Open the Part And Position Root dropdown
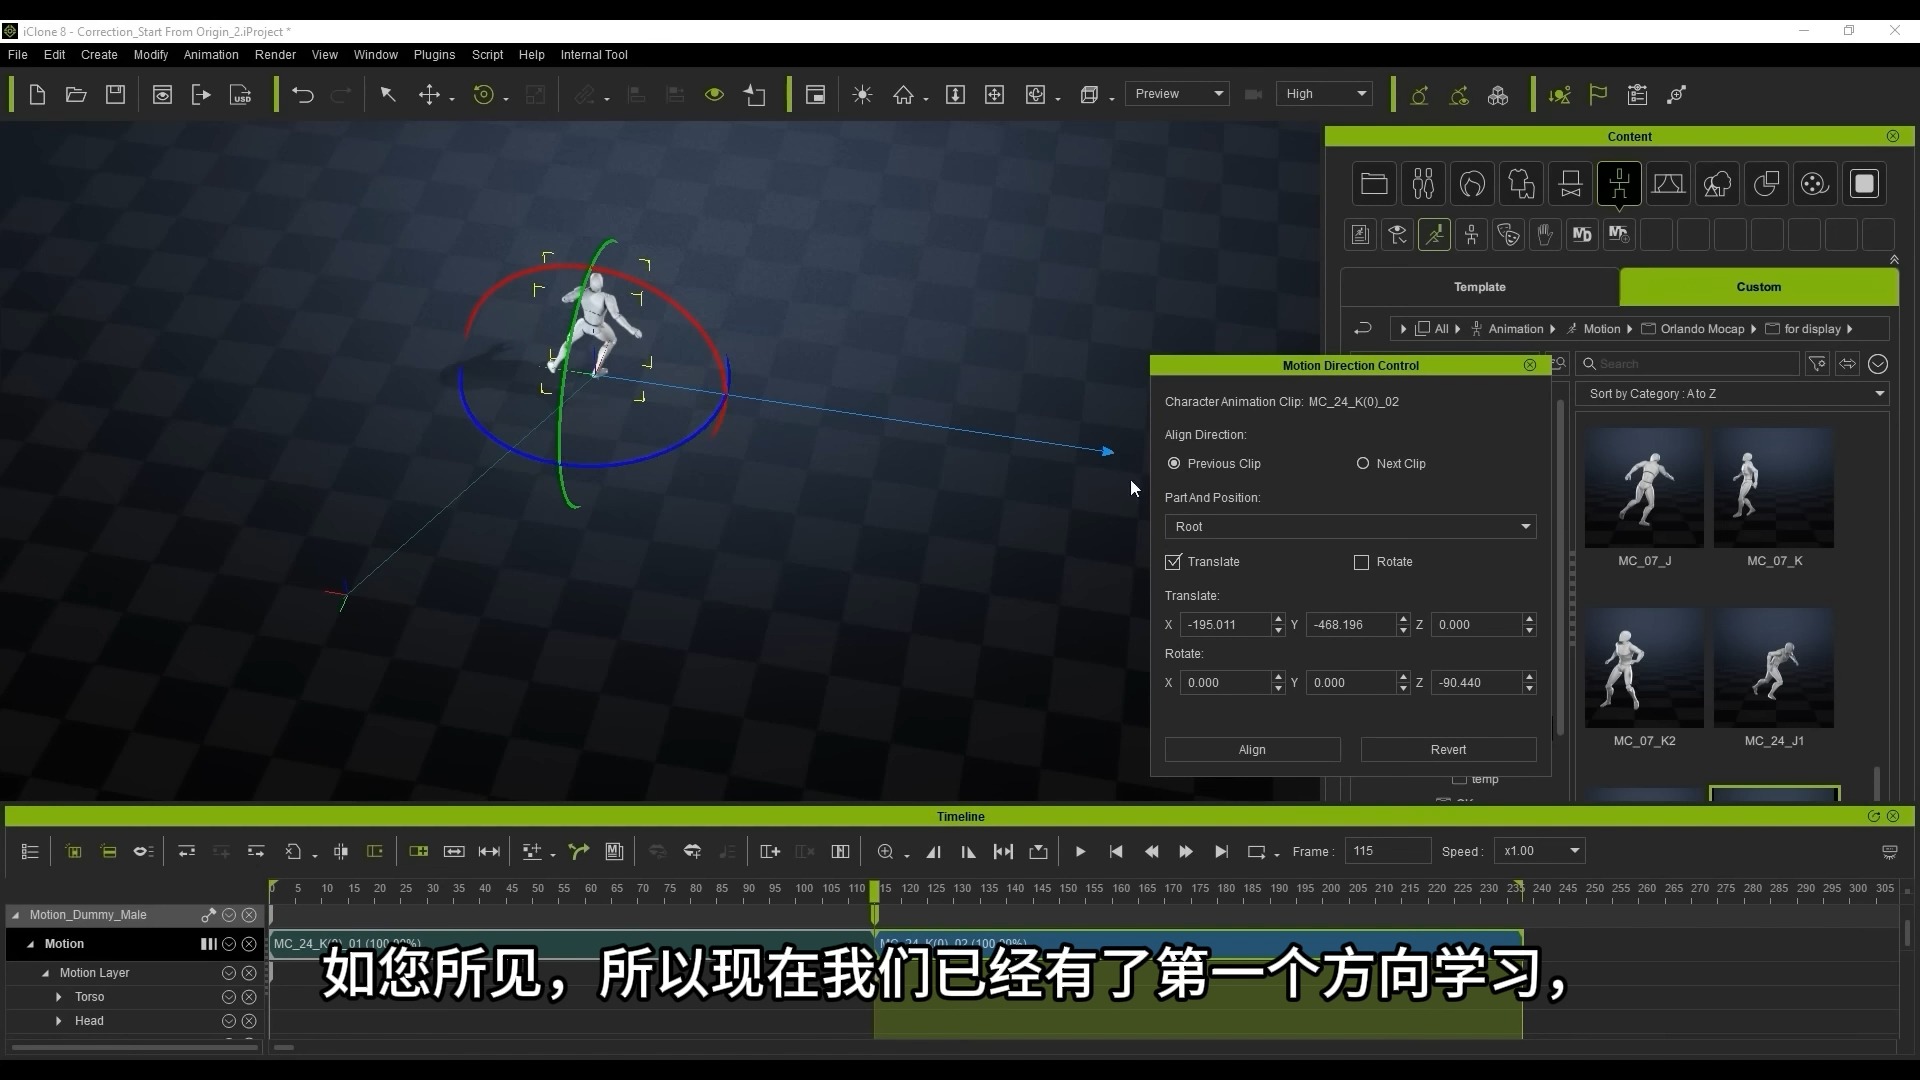The width and height of the screenshot is (1920, 1080). [x=1350, y=526]
